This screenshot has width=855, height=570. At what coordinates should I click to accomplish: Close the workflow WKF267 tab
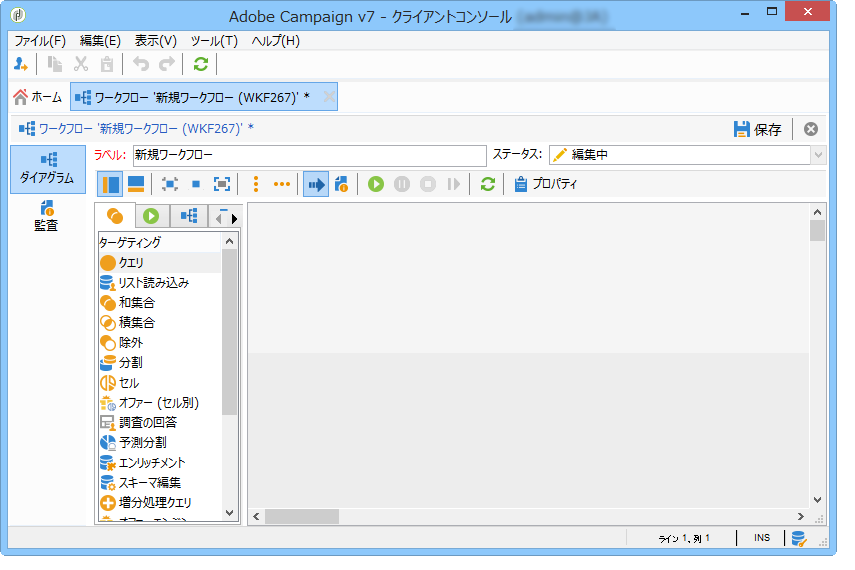(329, 97)
